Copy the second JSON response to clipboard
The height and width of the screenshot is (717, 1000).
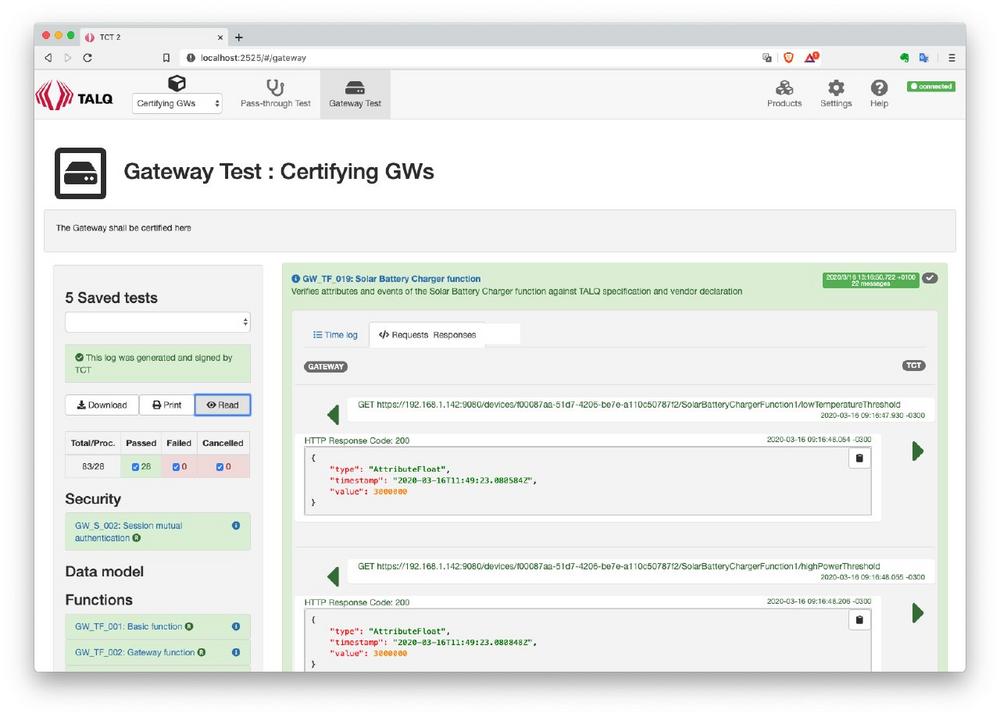click(859, 620)
